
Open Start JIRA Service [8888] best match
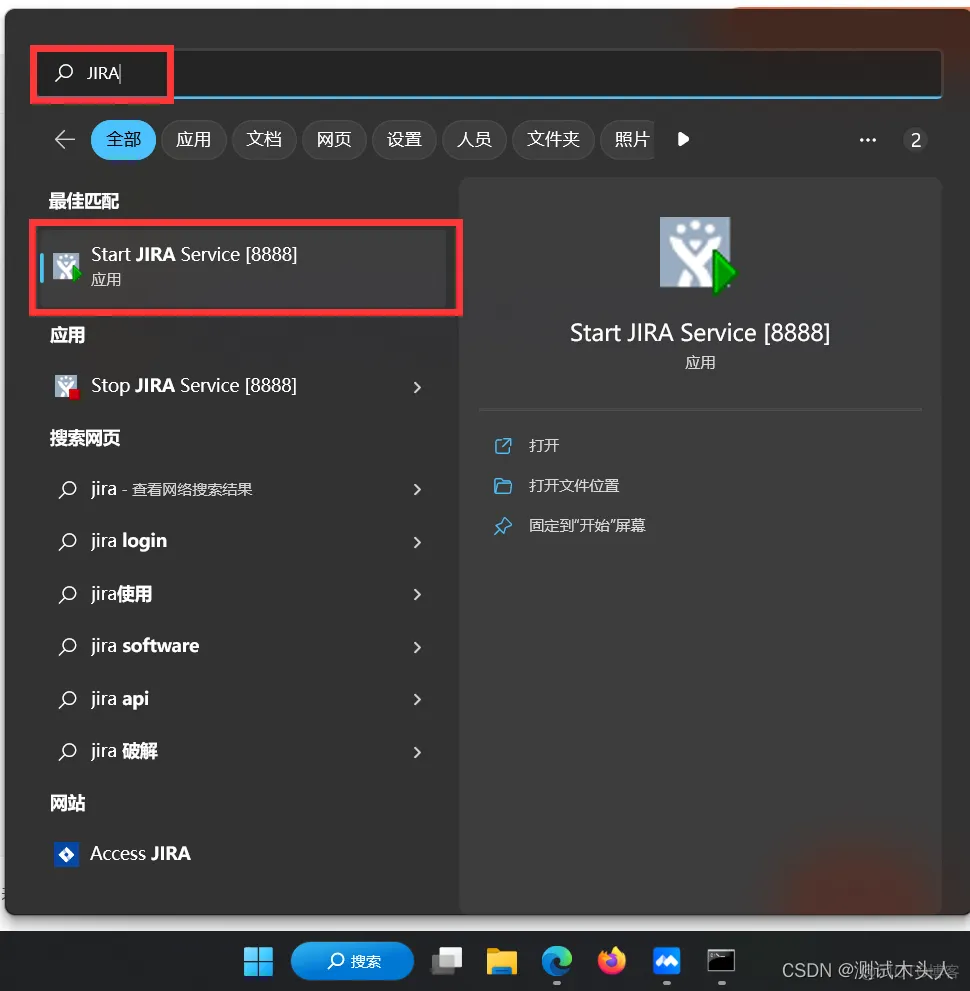(x=243, y=266)
